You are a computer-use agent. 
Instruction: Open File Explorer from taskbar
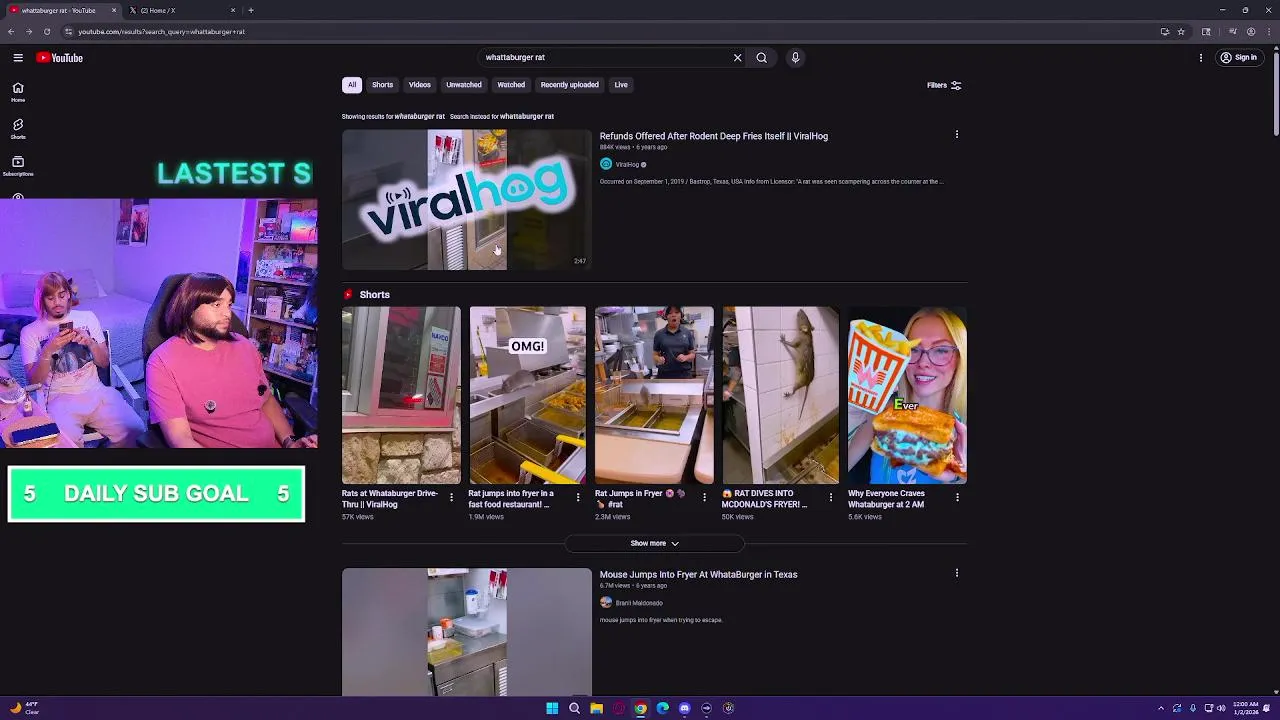coord(596,708)
